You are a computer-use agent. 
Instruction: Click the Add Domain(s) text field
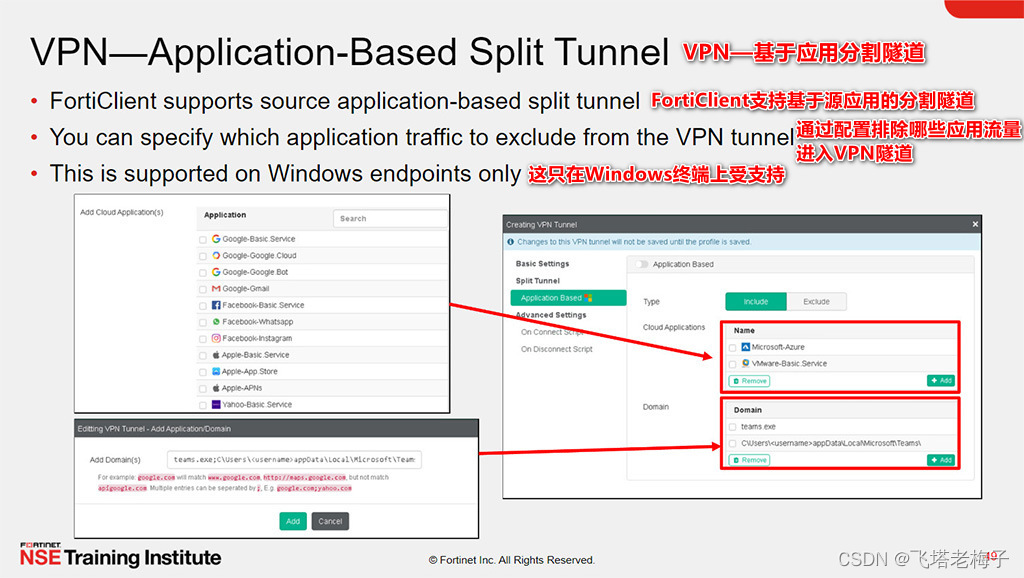(x=295, y=460)
